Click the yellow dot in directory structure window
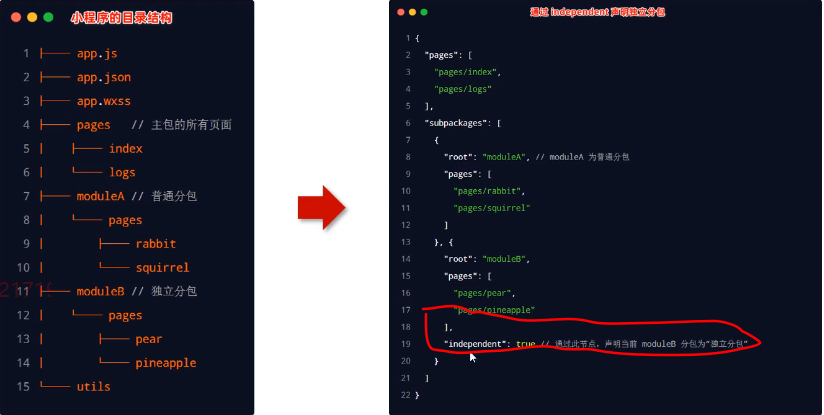This screenshot has width=824, height=415. tap(32, 17)
